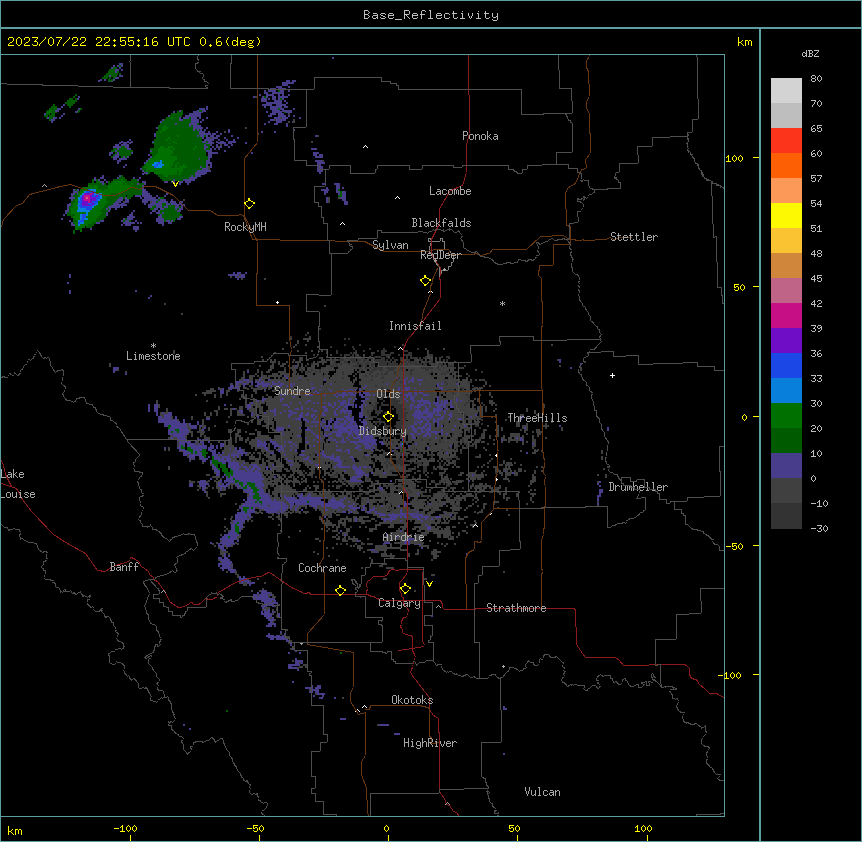Pick the dark orange 57–60 dBZ swatch
Screen dimensions: 862x842
point(786,165)
